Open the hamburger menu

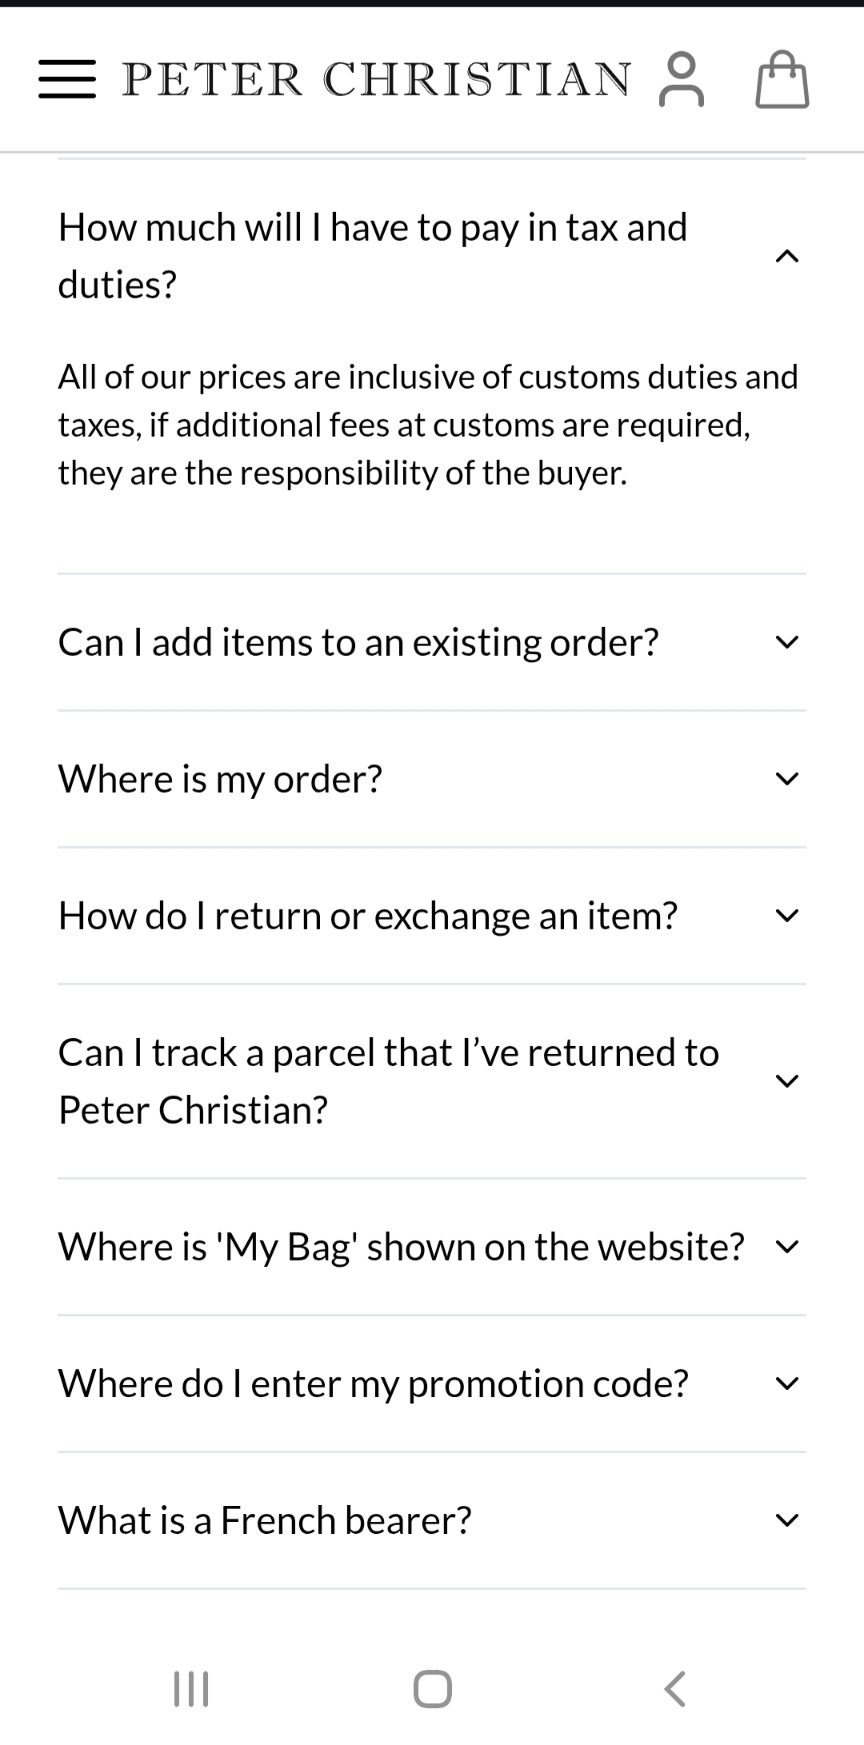pos(67,79)
